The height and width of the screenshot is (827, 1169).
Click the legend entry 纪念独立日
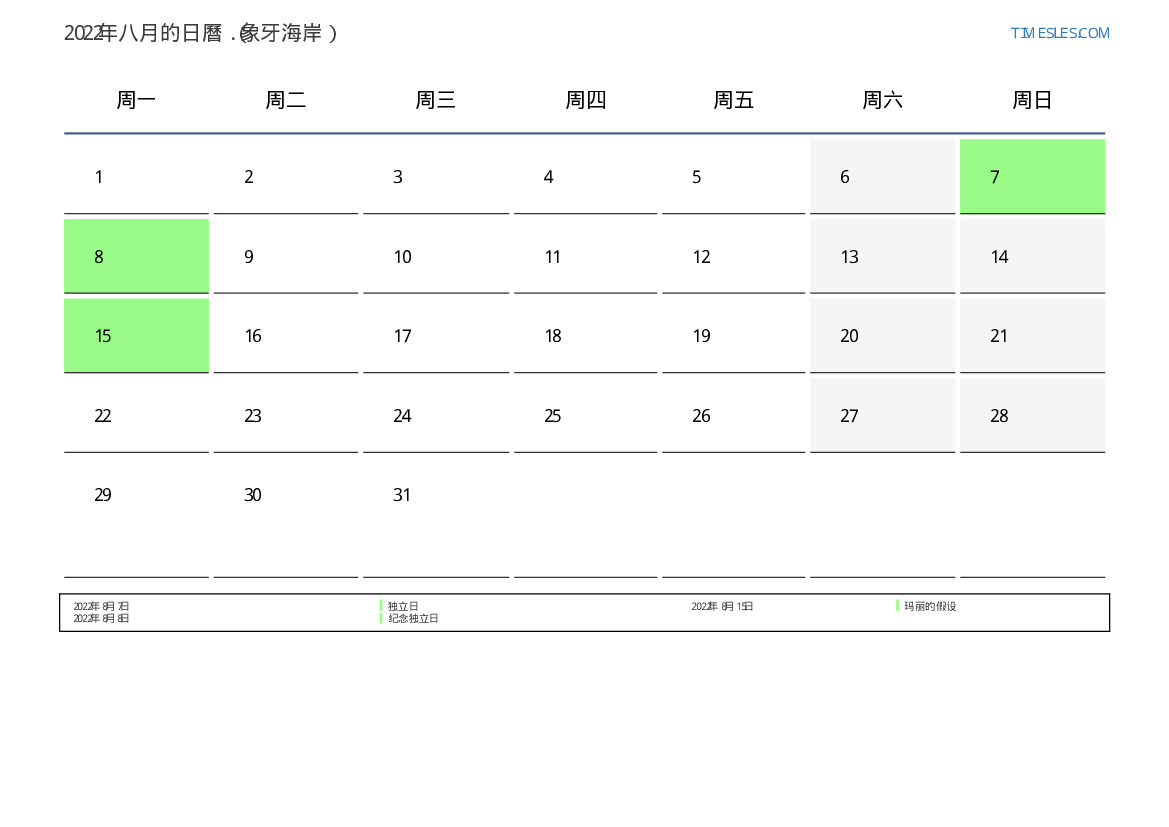pos(413,618)
